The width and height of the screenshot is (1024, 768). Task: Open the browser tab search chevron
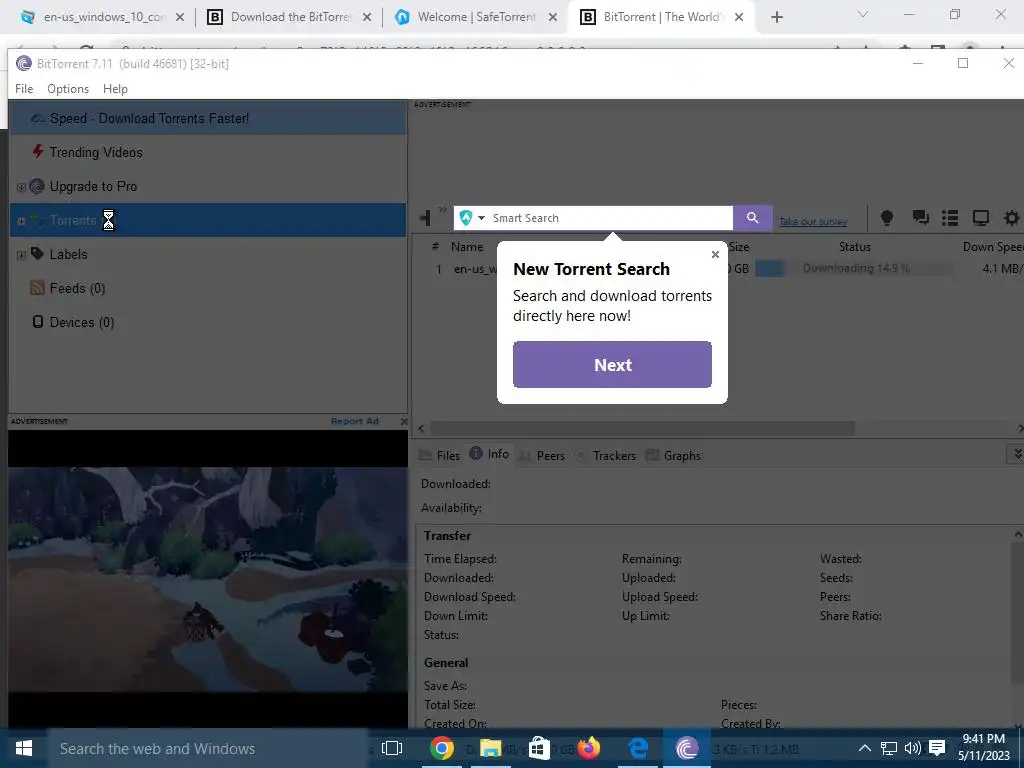[x=863, y=14]
